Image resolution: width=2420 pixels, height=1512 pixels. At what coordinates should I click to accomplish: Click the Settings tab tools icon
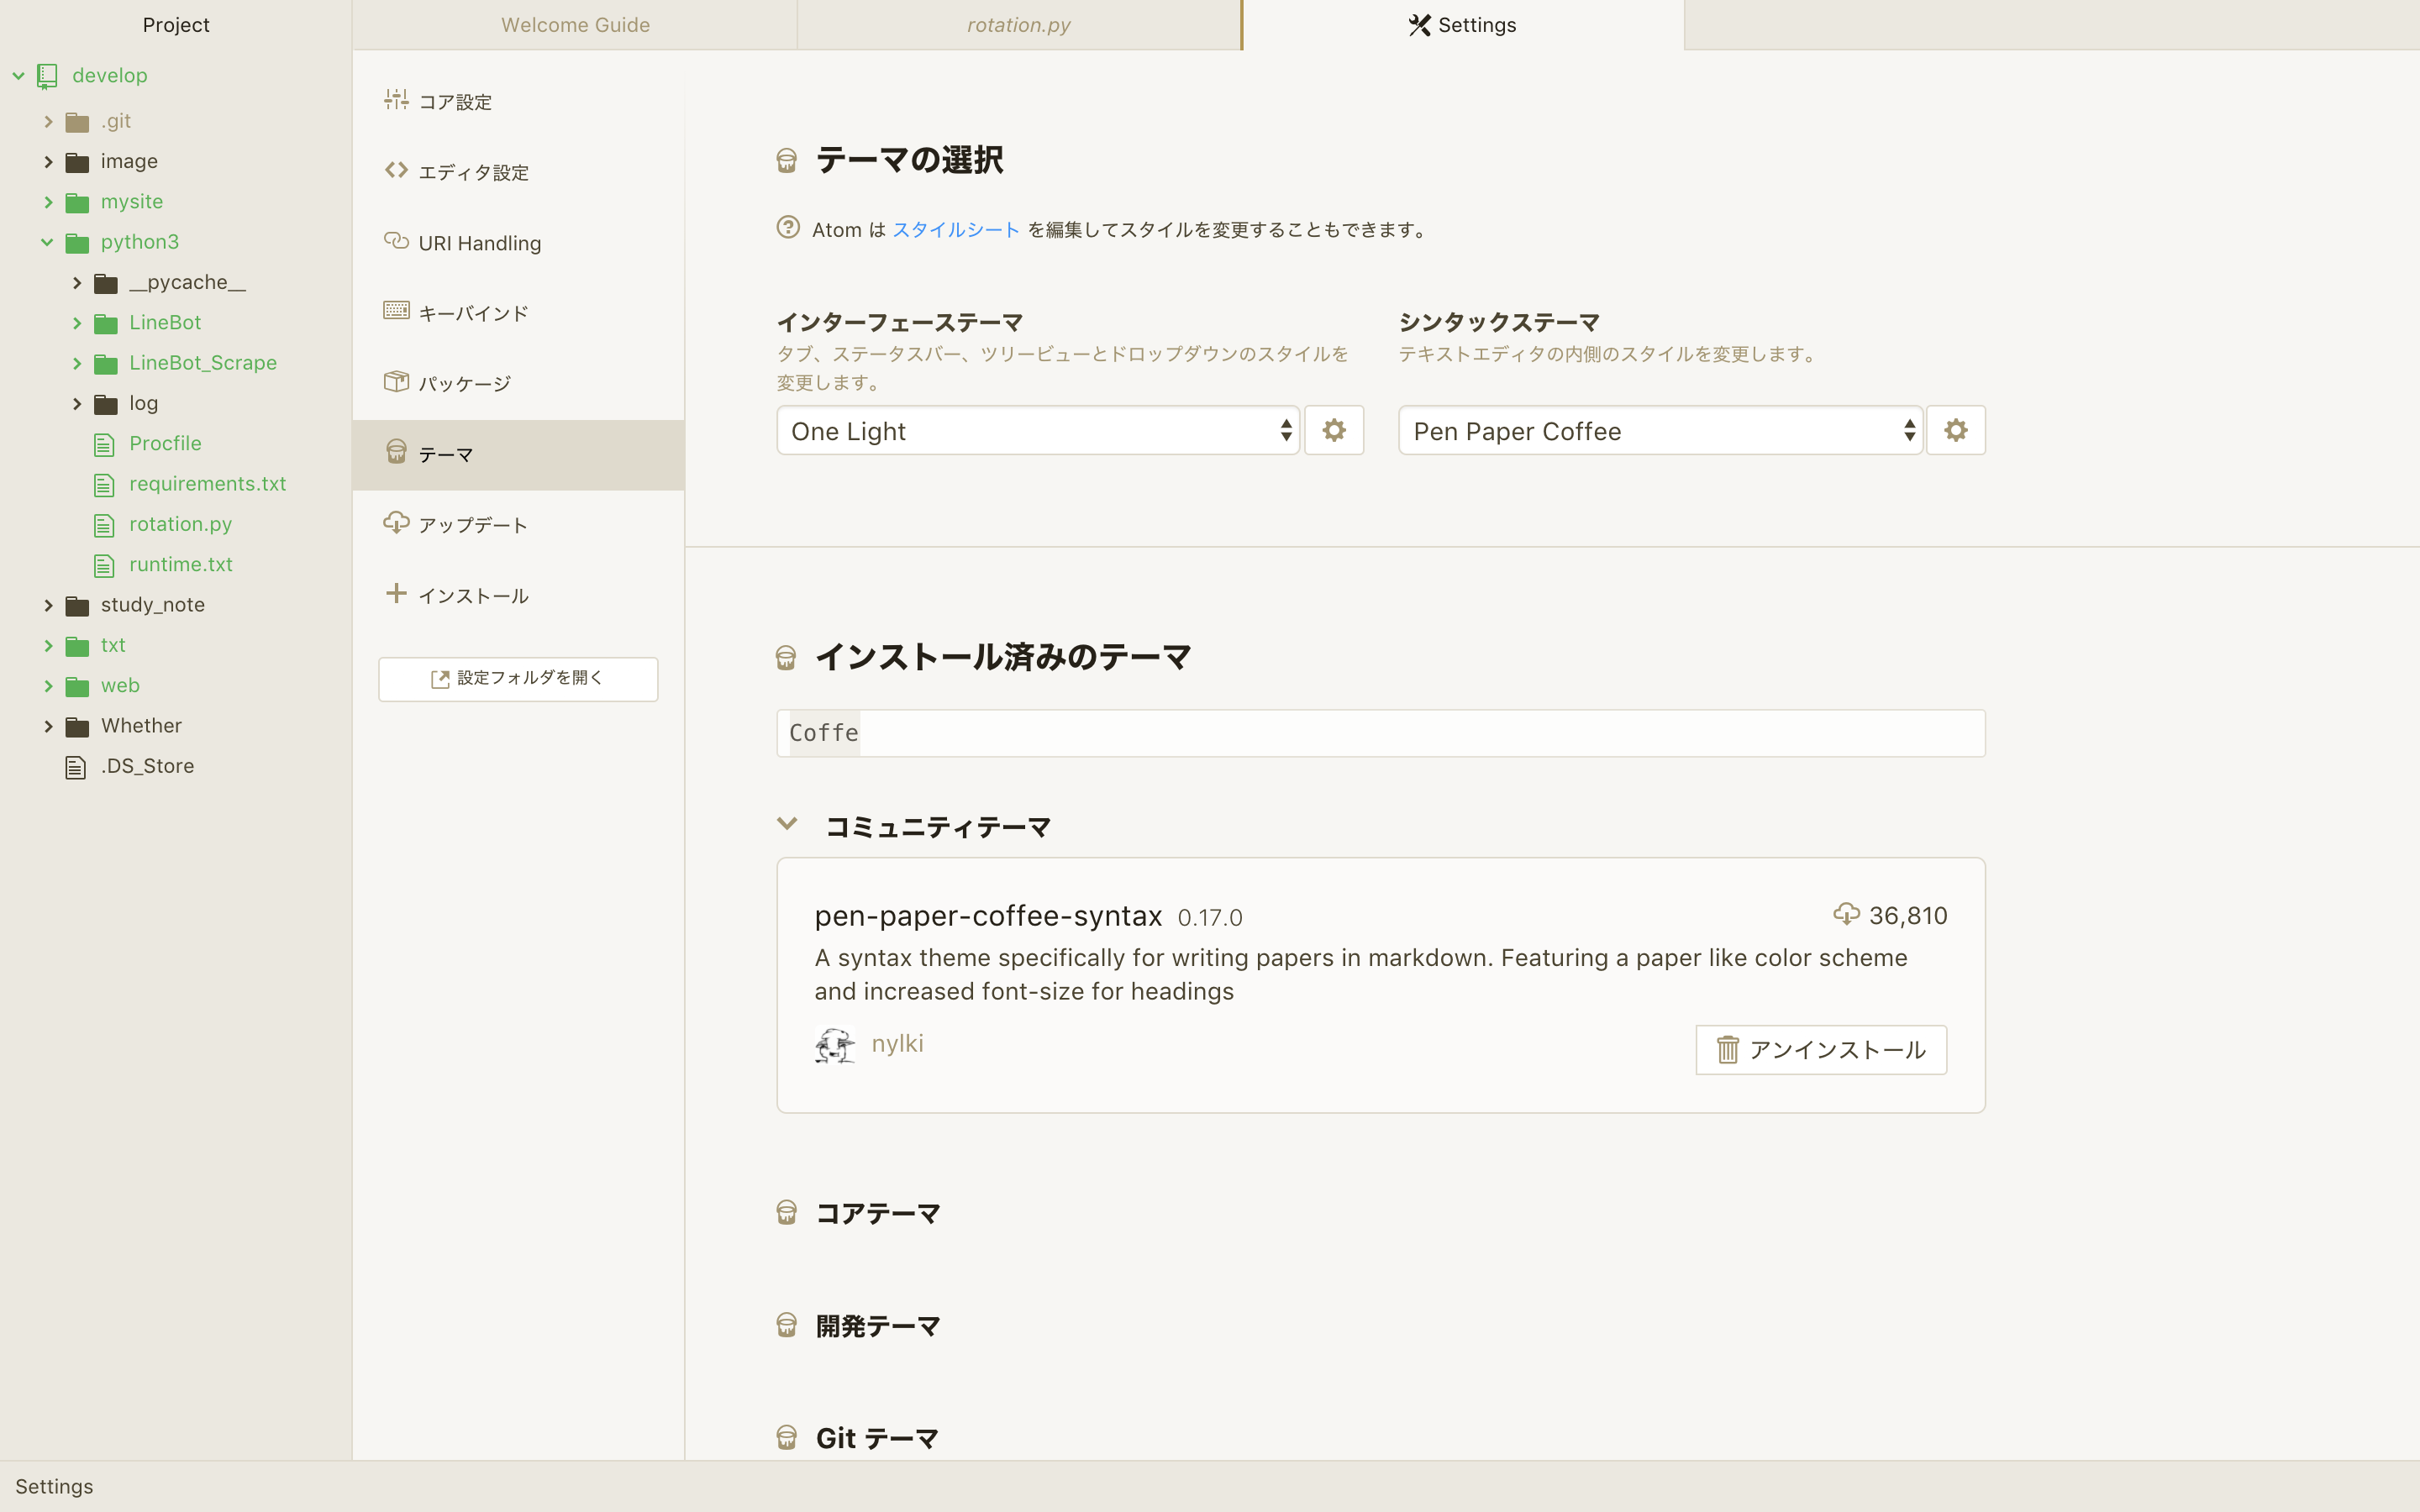[x=1419, y=25]
